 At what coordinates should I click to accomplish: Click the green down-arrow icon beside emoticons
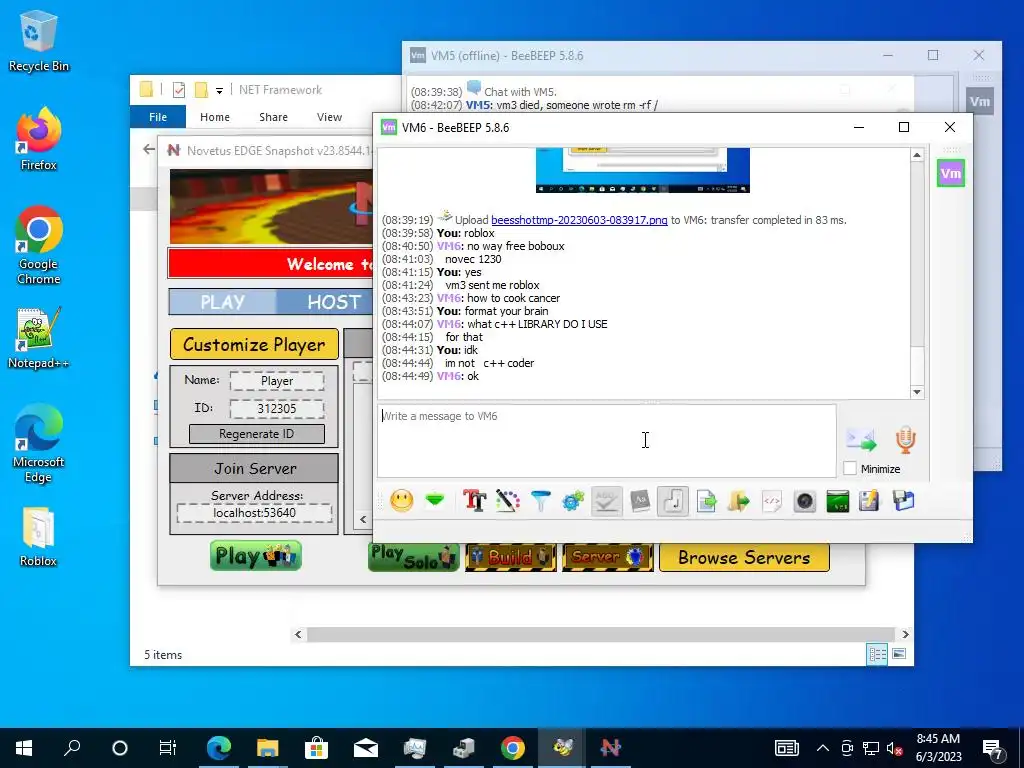pos(435,501)
